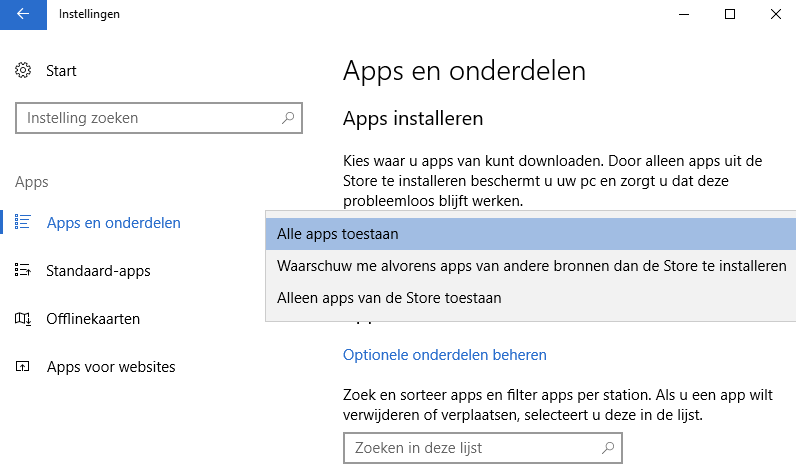Choose 'Waarschuw me alvorens apps' option
The image size is (796, 476).
tap(530, 266)
